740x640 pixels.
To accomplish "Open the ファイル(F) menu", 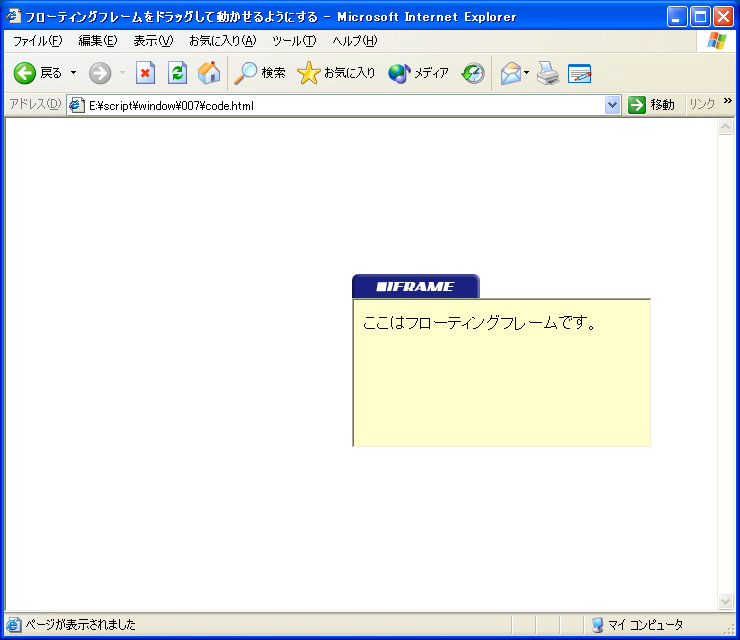I will click(37, 41).
